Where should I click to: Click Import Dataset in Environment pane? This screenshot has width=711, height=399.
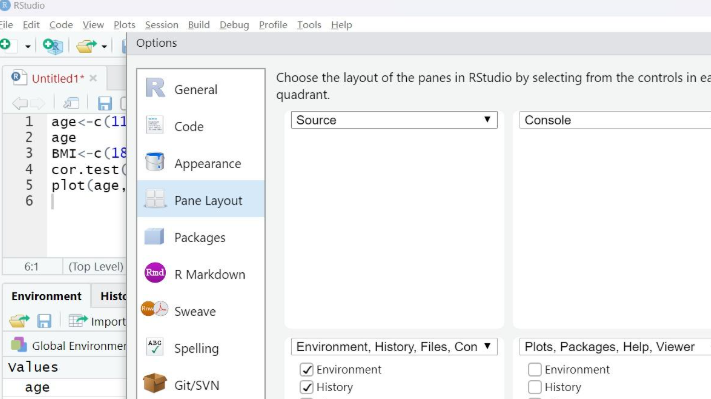point(97,321)
